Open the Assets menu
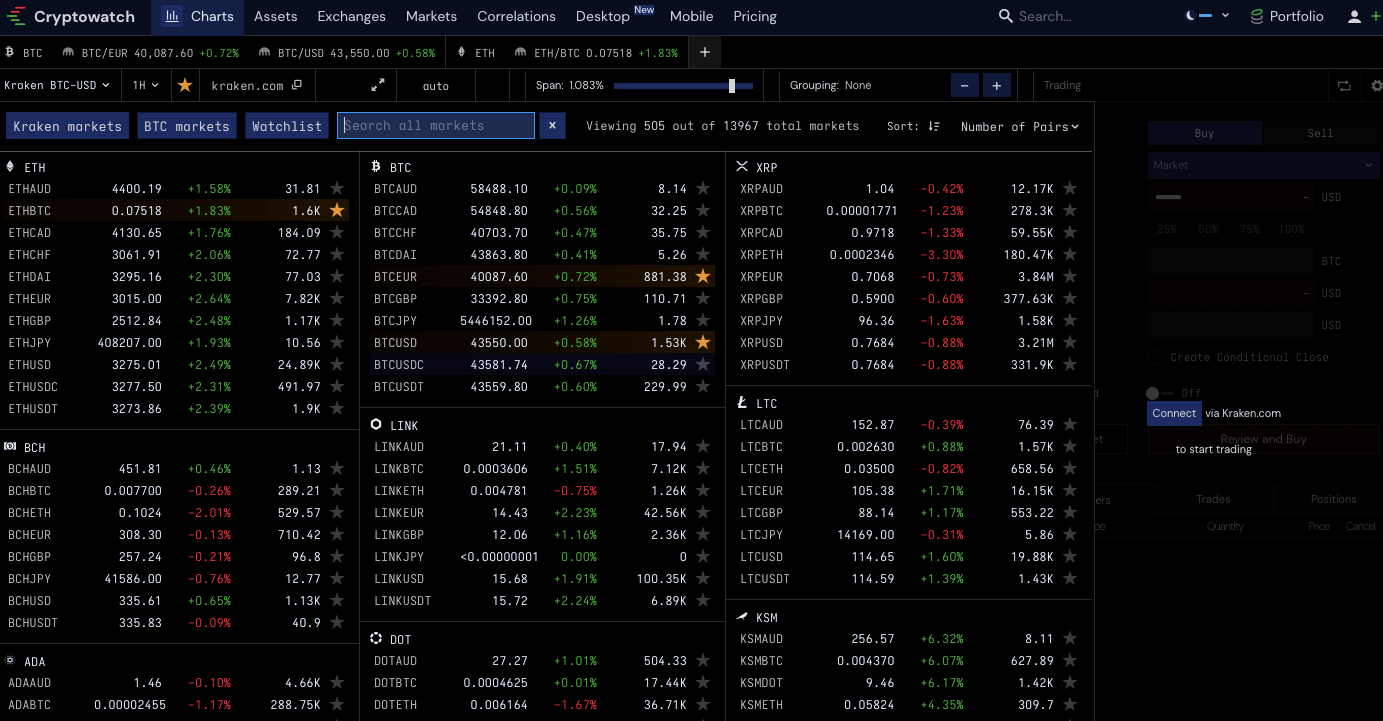1383x721 pixels. (x=276, y=16)
